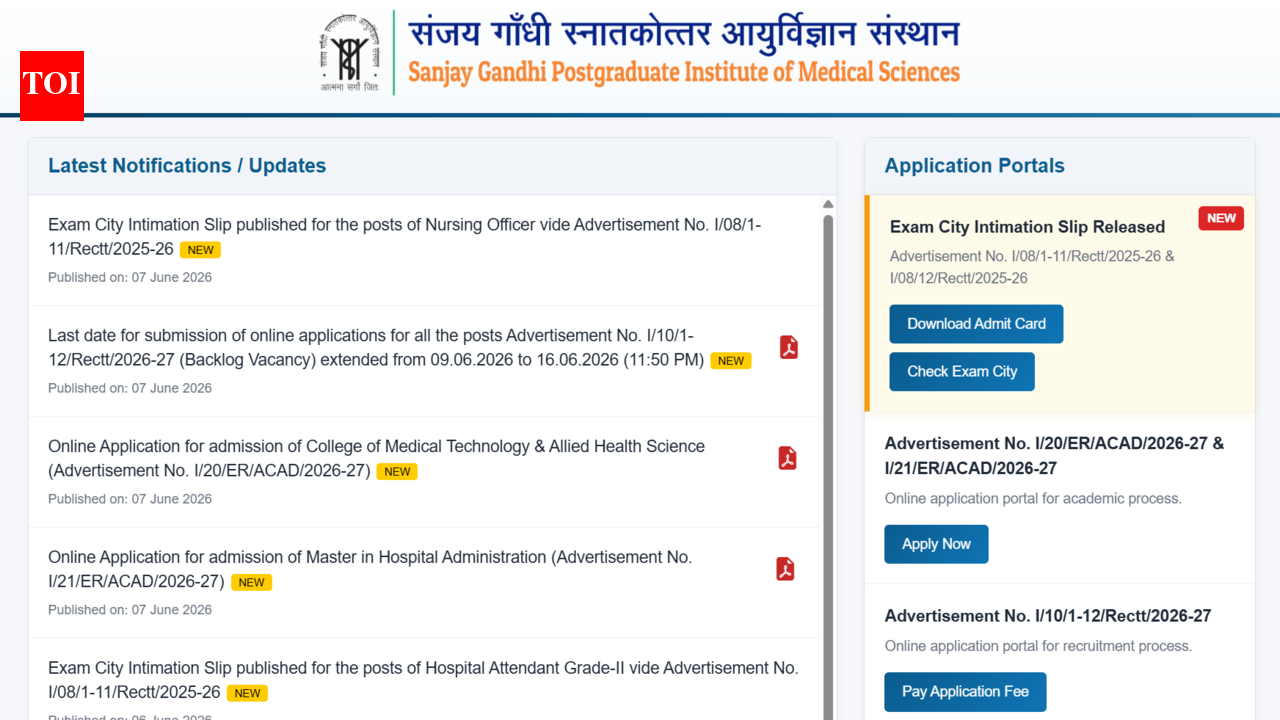Click the SGPGIMS institute logo emblem

point(349,54)
